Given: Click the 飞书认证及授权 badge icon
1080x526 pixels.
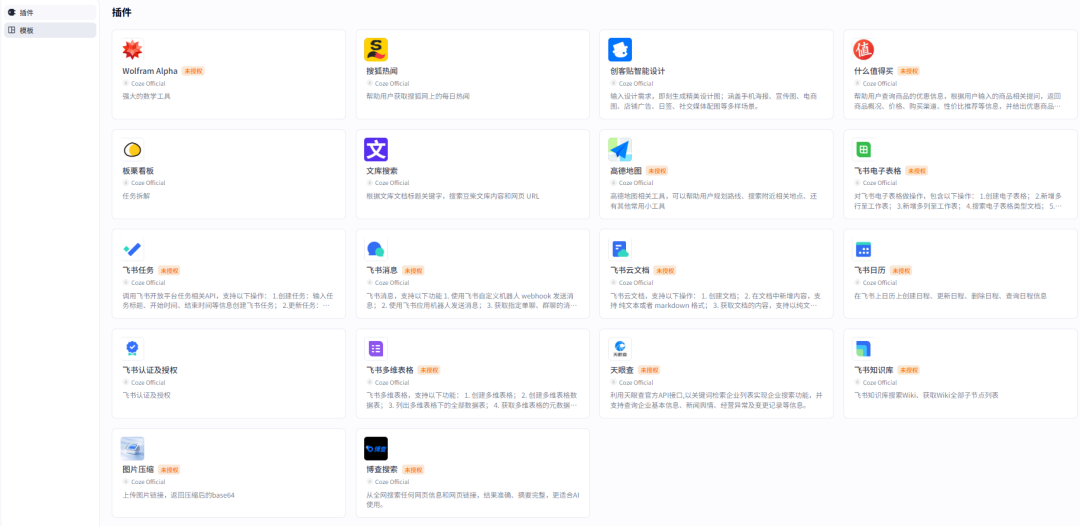Looking at the screenshot, I should (x=132, y=348).
